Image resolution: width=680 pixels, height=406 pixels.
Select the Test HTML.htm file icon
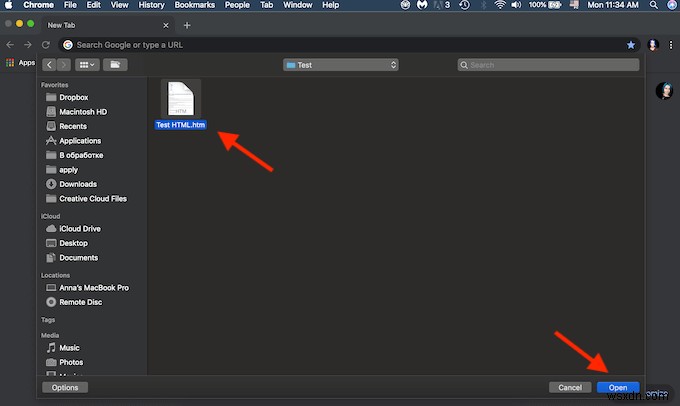point(181,98)
